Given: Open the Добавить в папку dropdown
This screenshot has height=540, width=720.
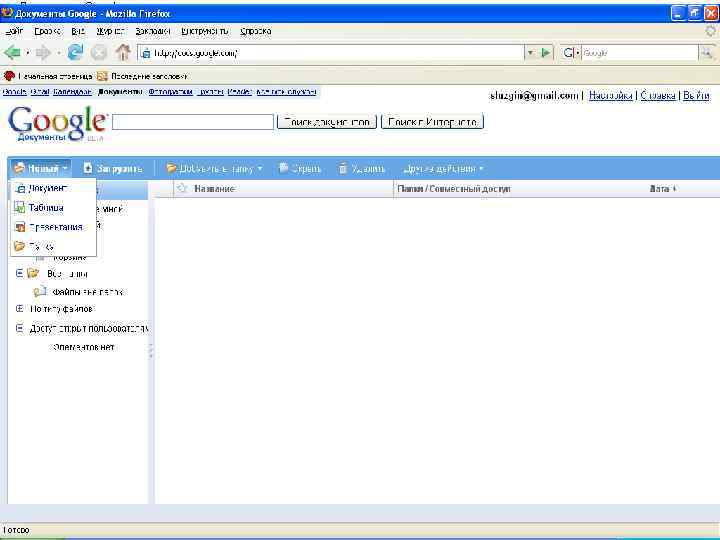Looking at the screenshot, I should pyautogui.click(x=214, y=169).
